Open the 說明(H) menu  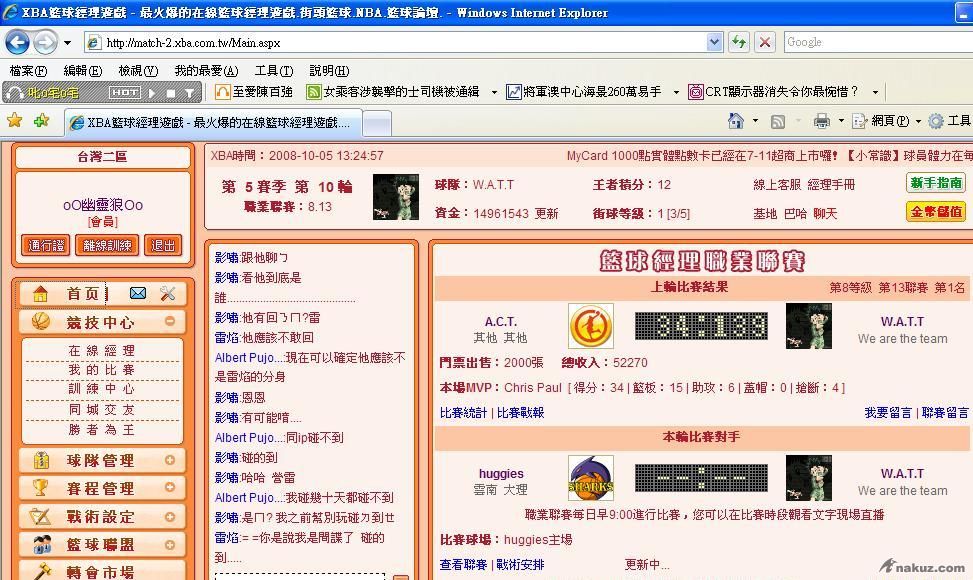(x=329, y=71)
